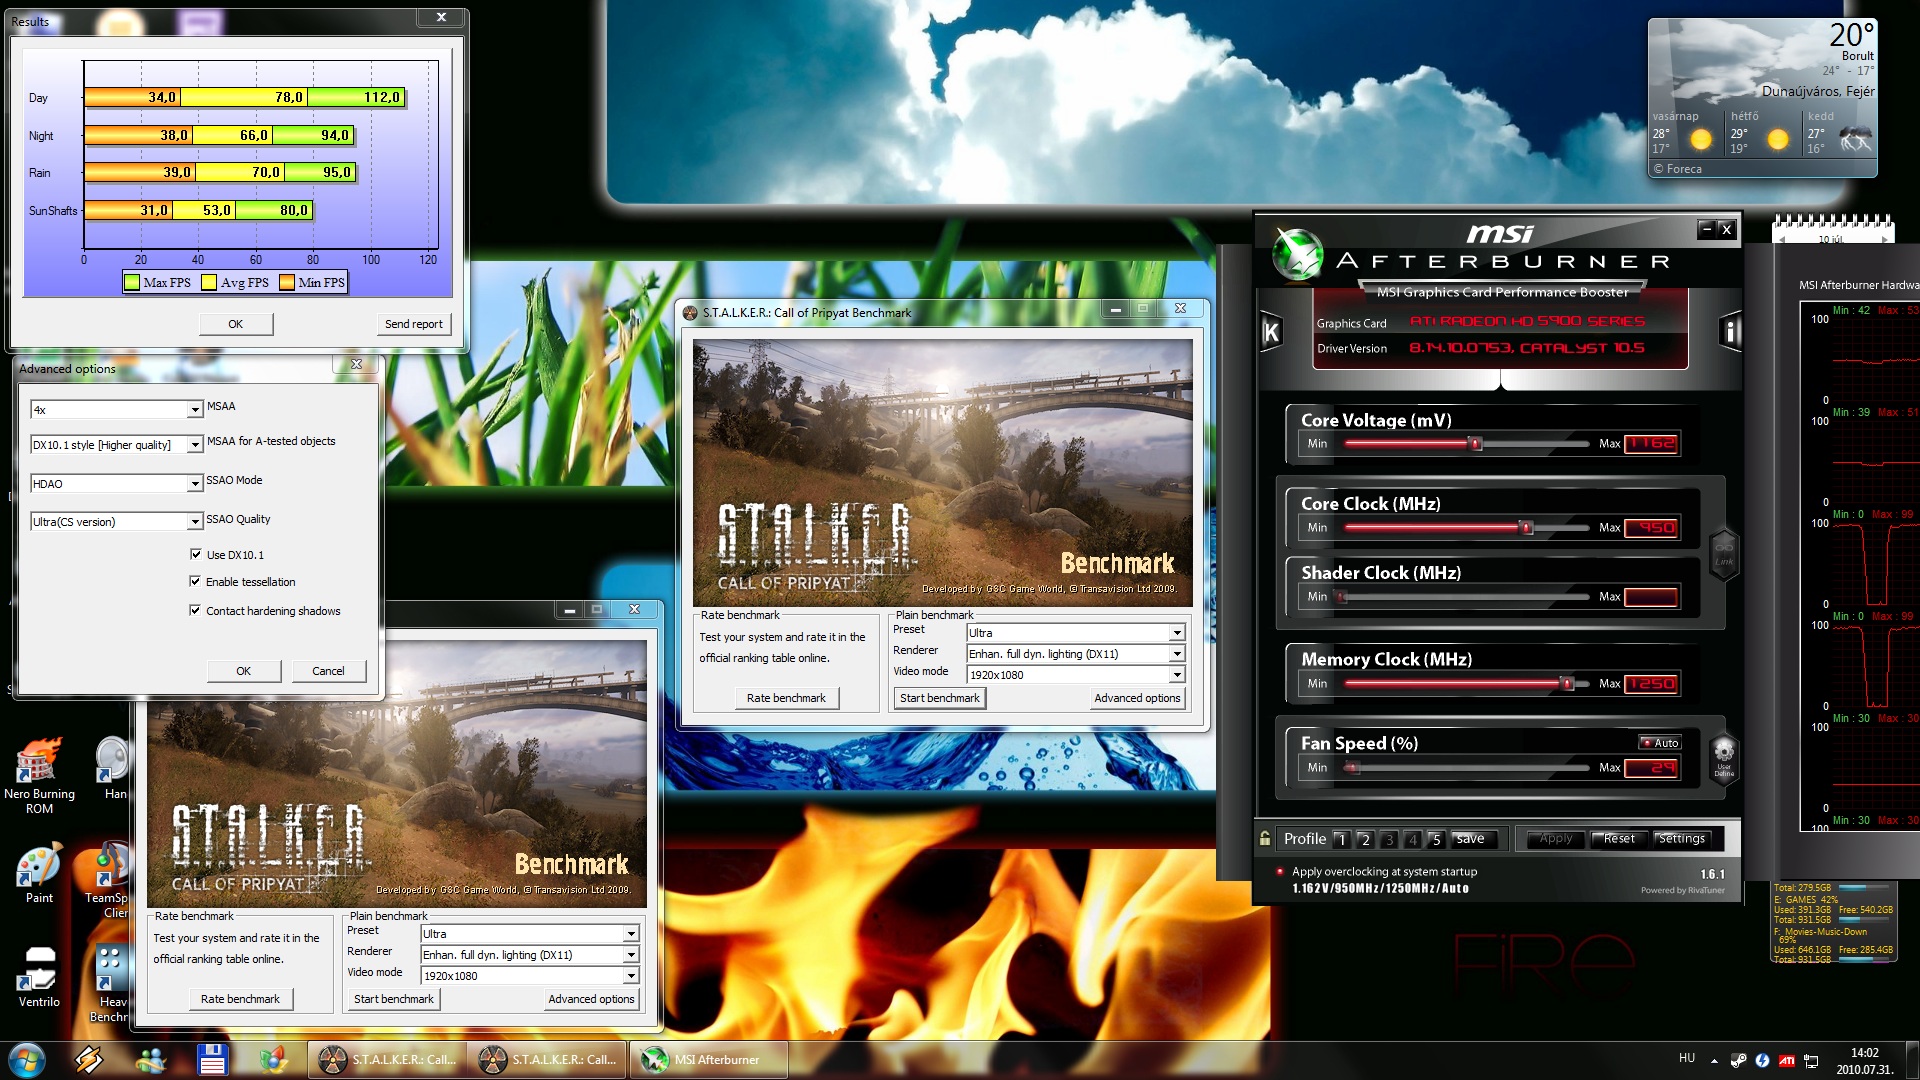Click Rate benchmark in front STALKER window

[786, 698]
